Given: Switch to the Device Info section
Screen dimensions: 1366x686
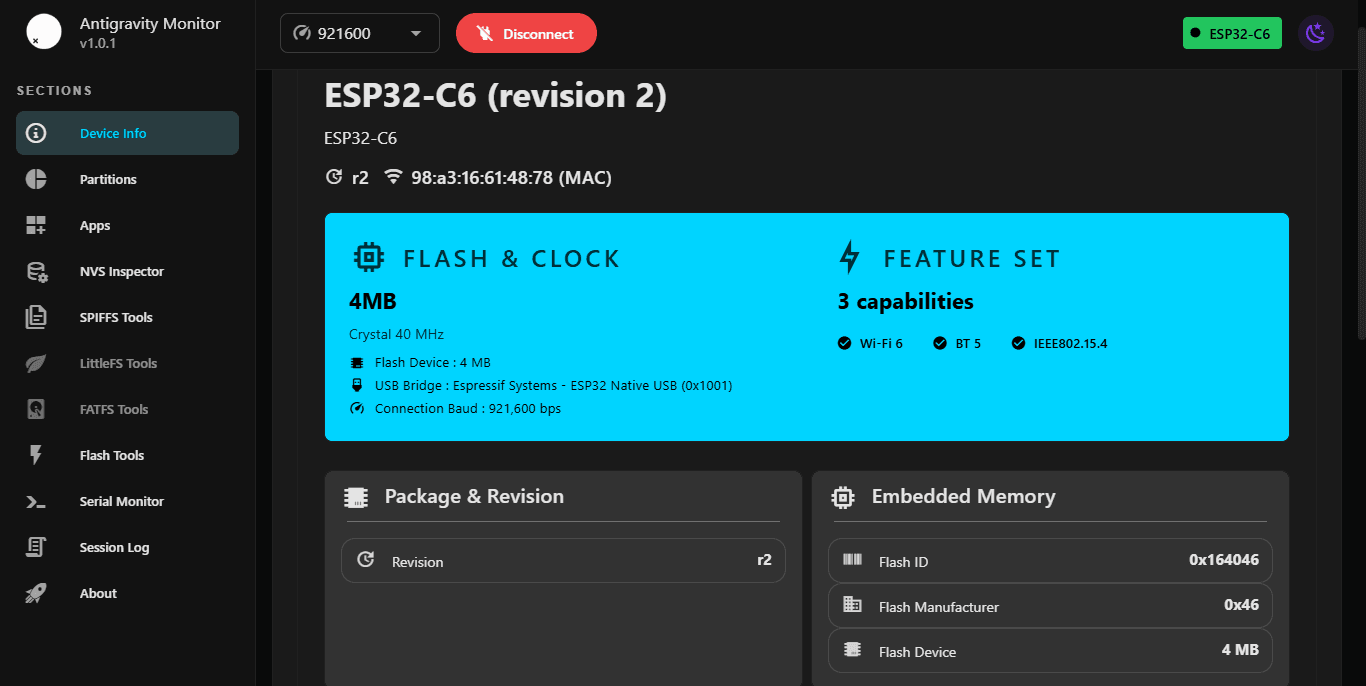Looking at the screenshot, I should click(126, 132).
